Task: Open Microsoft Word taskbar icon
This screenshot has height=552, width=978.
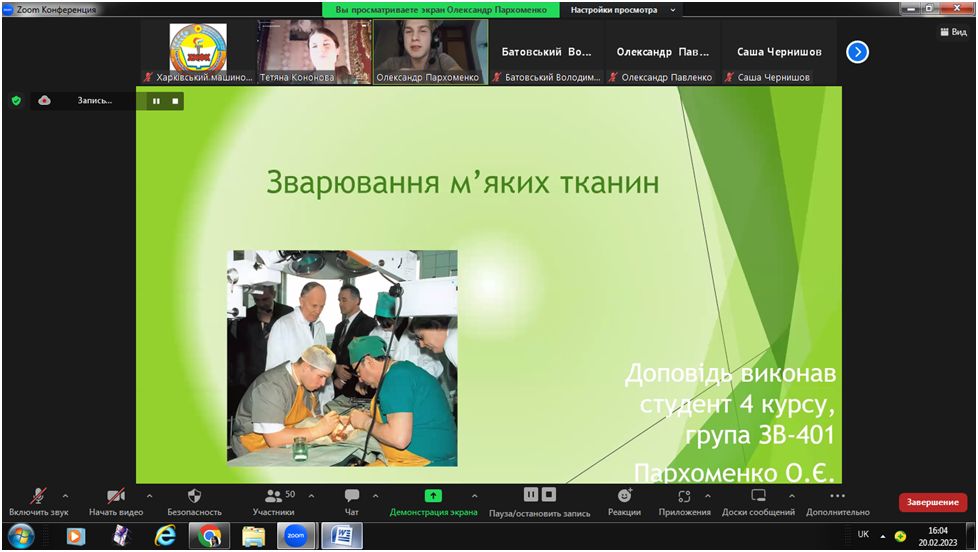Action: click(x=342, y=536)
